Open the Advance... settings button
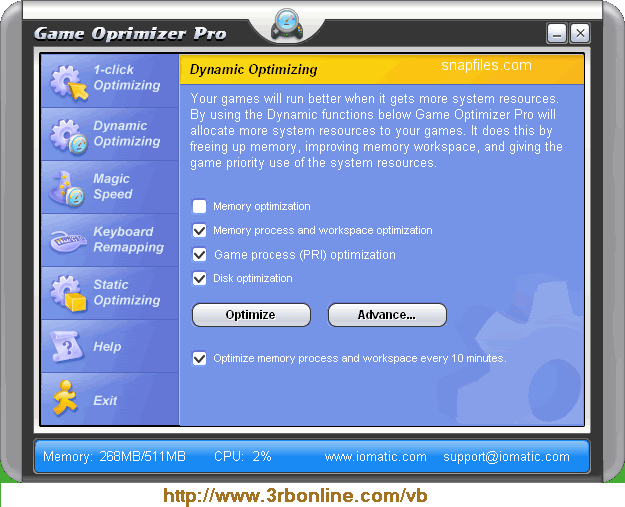Screen dimensions: 625x507 [x=387, y=315]
